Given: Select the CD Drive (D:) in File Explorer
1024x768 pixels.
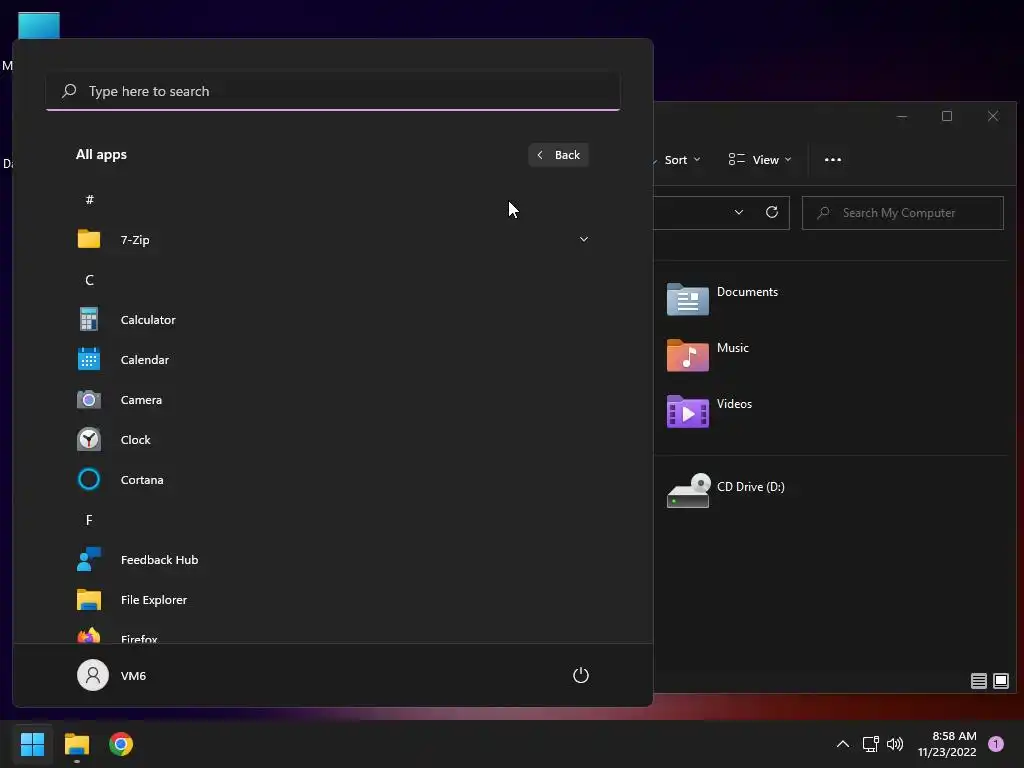Looking at the screenshot, I should point(726,491).
